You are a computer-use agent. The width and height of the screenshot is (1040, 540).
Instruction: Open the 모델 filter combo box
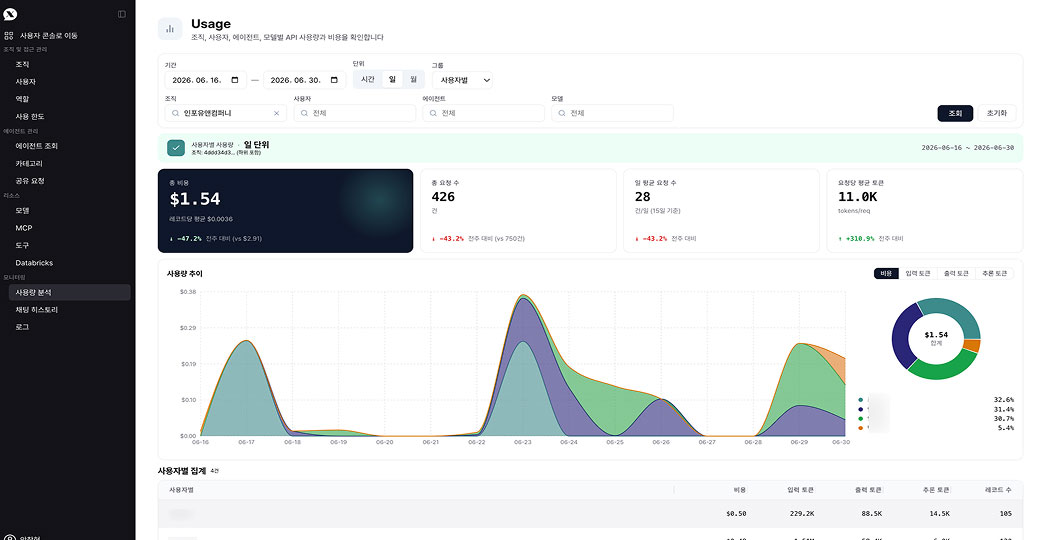(x=612, y=113)
